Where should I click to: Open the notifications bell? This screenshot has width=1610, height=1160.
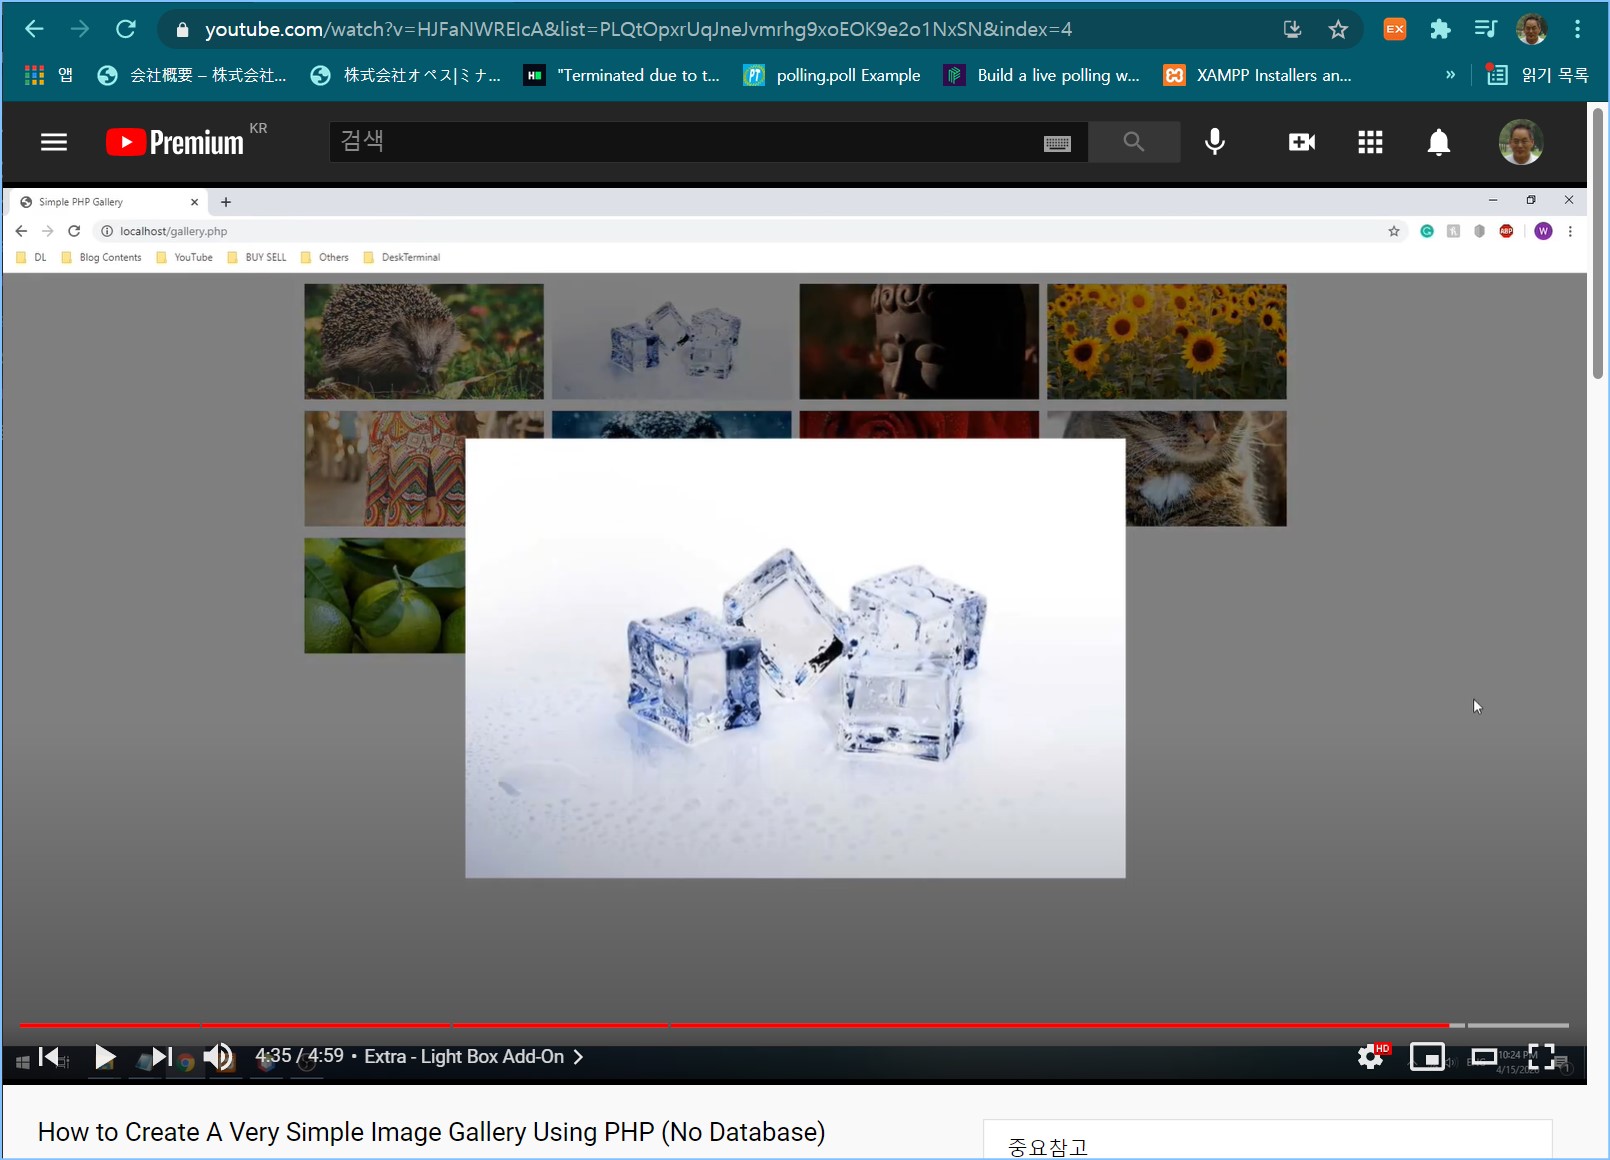pos(1438,142)
